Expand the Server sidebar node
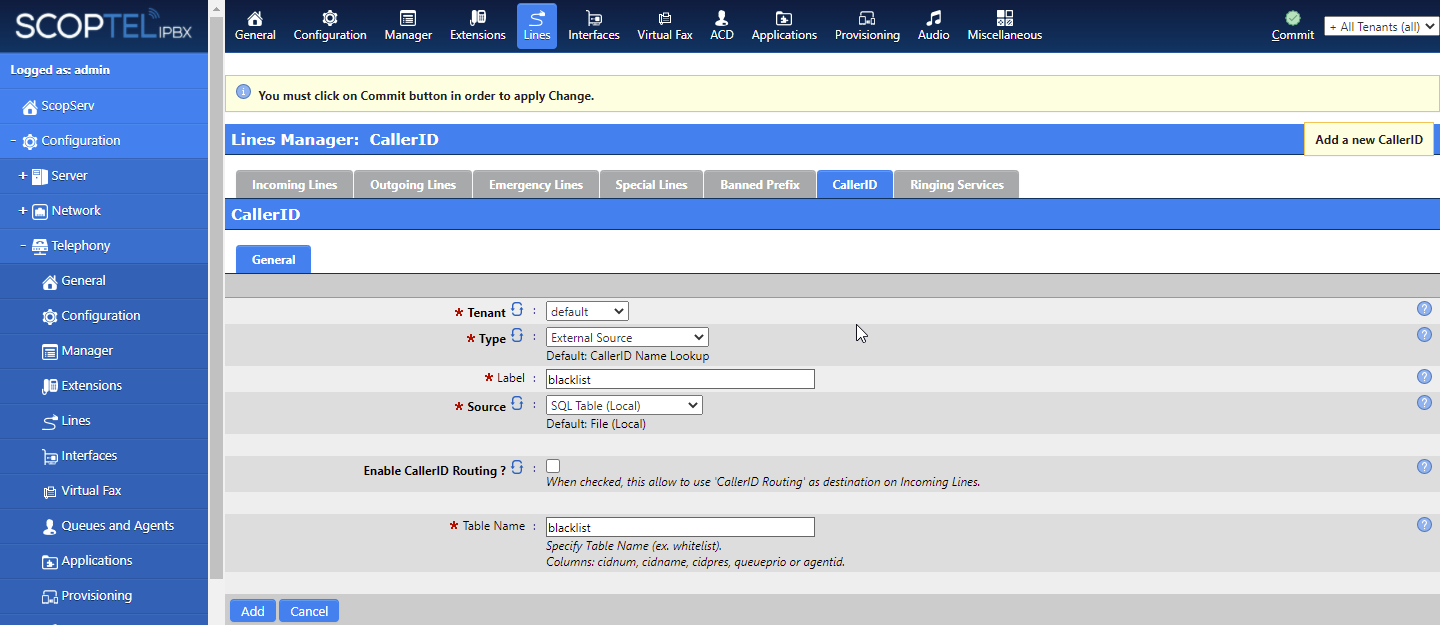The image size is (1440, 625). [23, 176]
